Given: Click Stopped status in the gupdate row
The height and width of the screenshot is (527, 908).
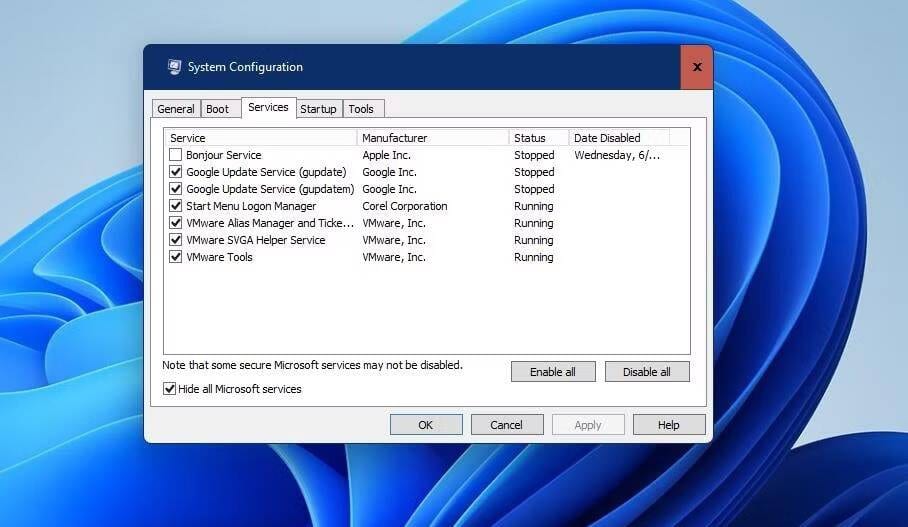Looking at the screenshot, I should (x=534, y=172).
